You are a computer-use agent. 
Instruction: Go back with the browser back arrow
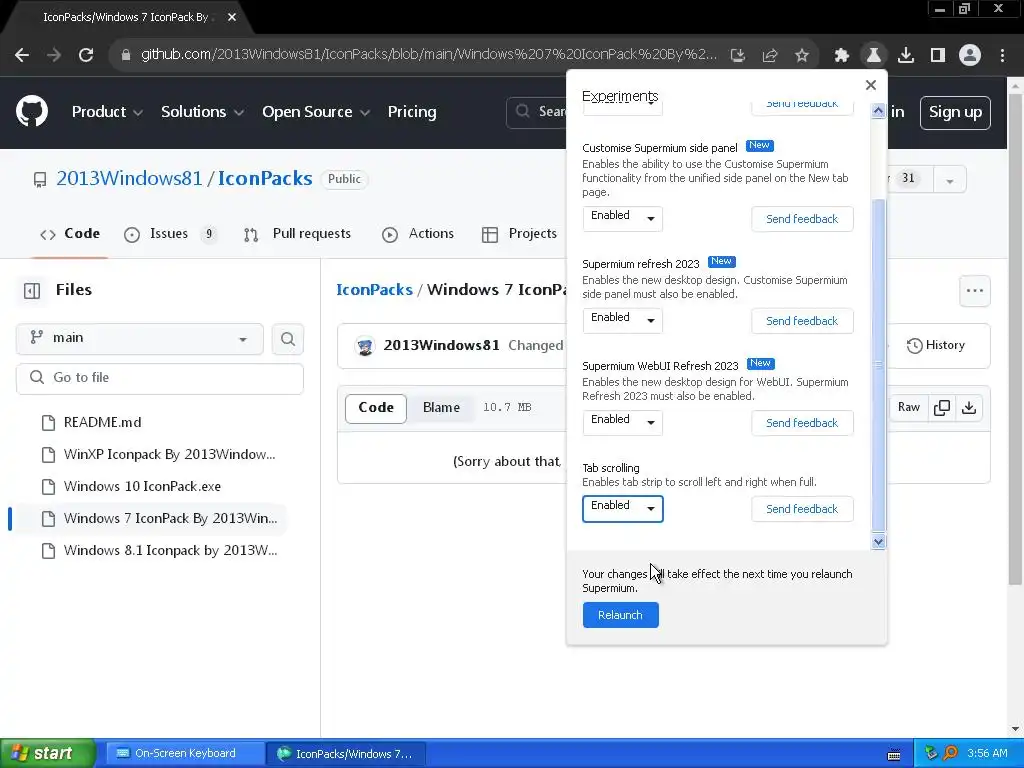click(22, 55)
